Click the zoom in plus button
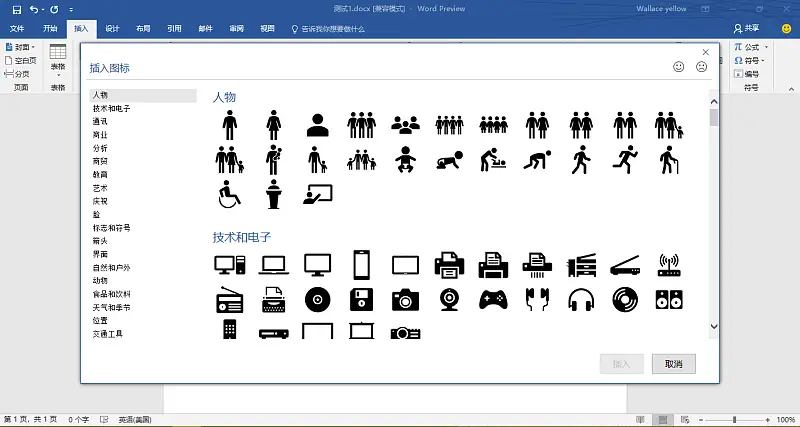The width and height of the screenshot is (800, 427). [x=768, y=419]
